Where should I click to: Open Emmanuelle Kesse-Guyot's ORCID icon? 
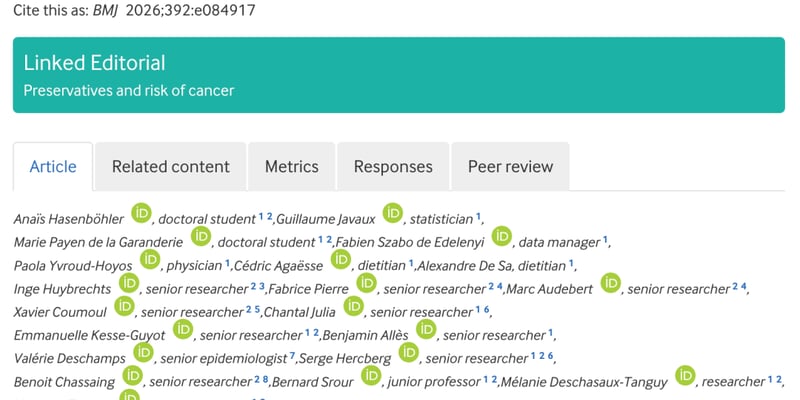[182, 330]
